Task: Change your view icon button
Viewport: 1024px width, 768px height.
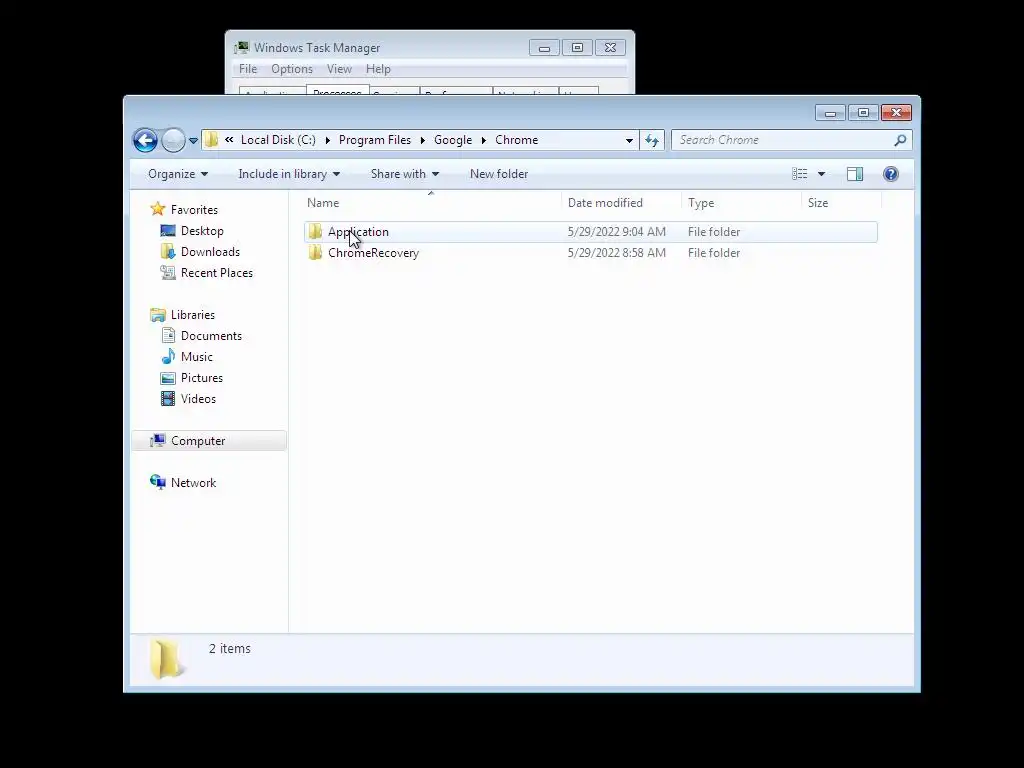Action: [x=799, y=174]
